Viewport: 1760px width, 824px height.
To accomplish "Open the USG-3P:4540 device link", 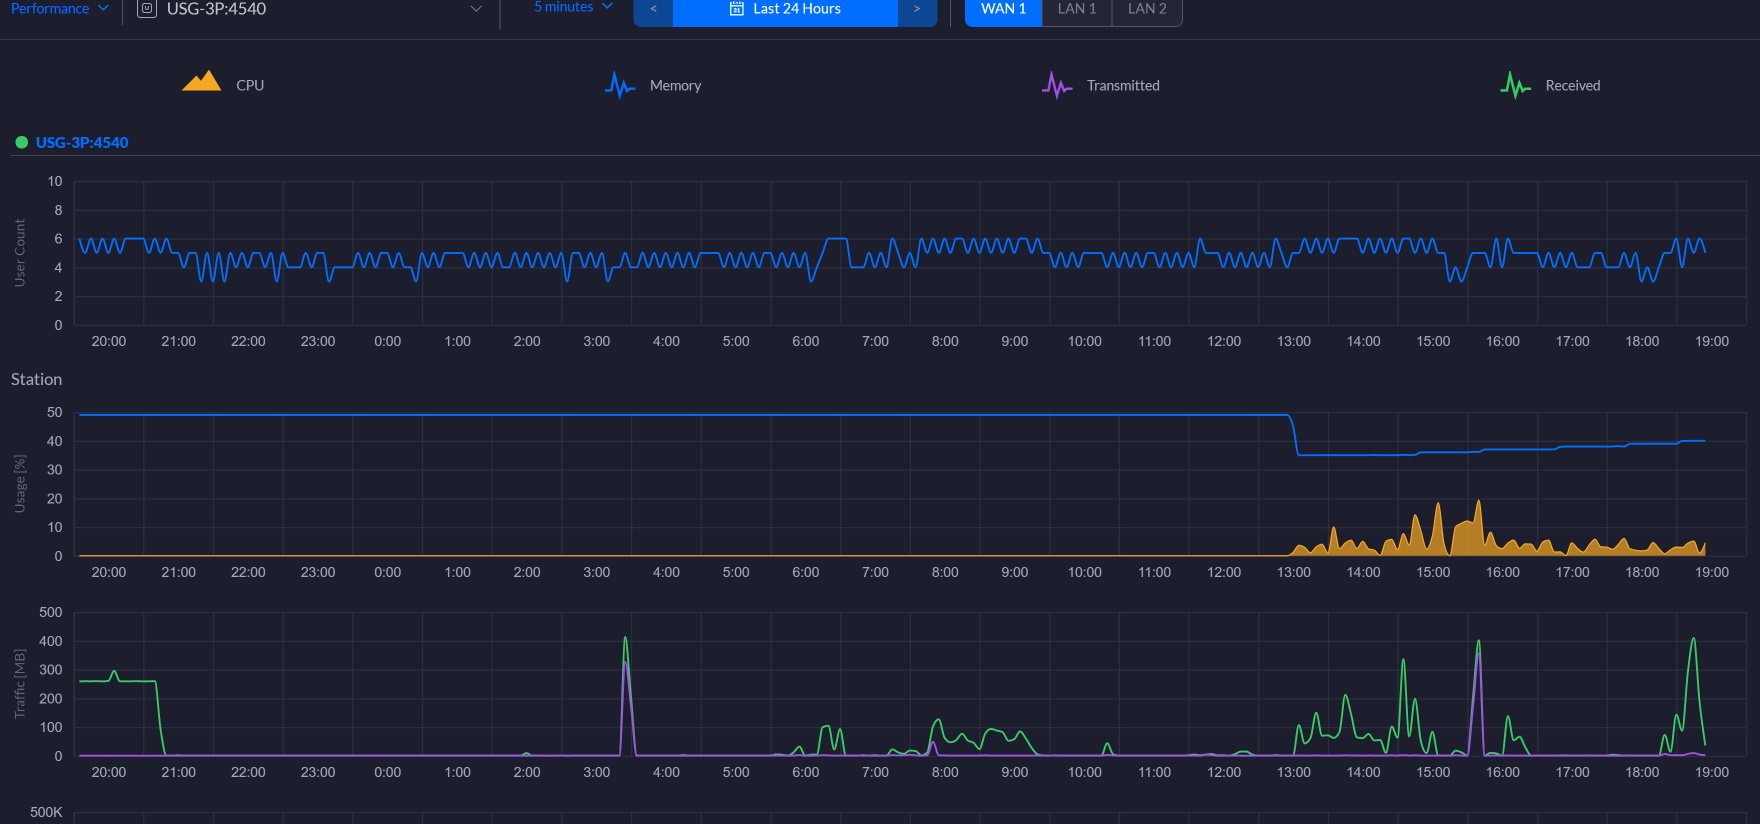I will click(82, 142).
